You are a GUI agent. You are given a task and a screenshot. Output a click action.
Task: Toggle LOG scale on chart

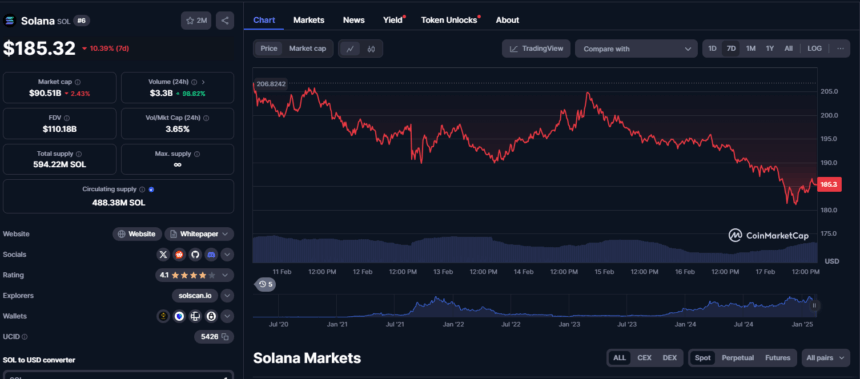pos(814,48)
